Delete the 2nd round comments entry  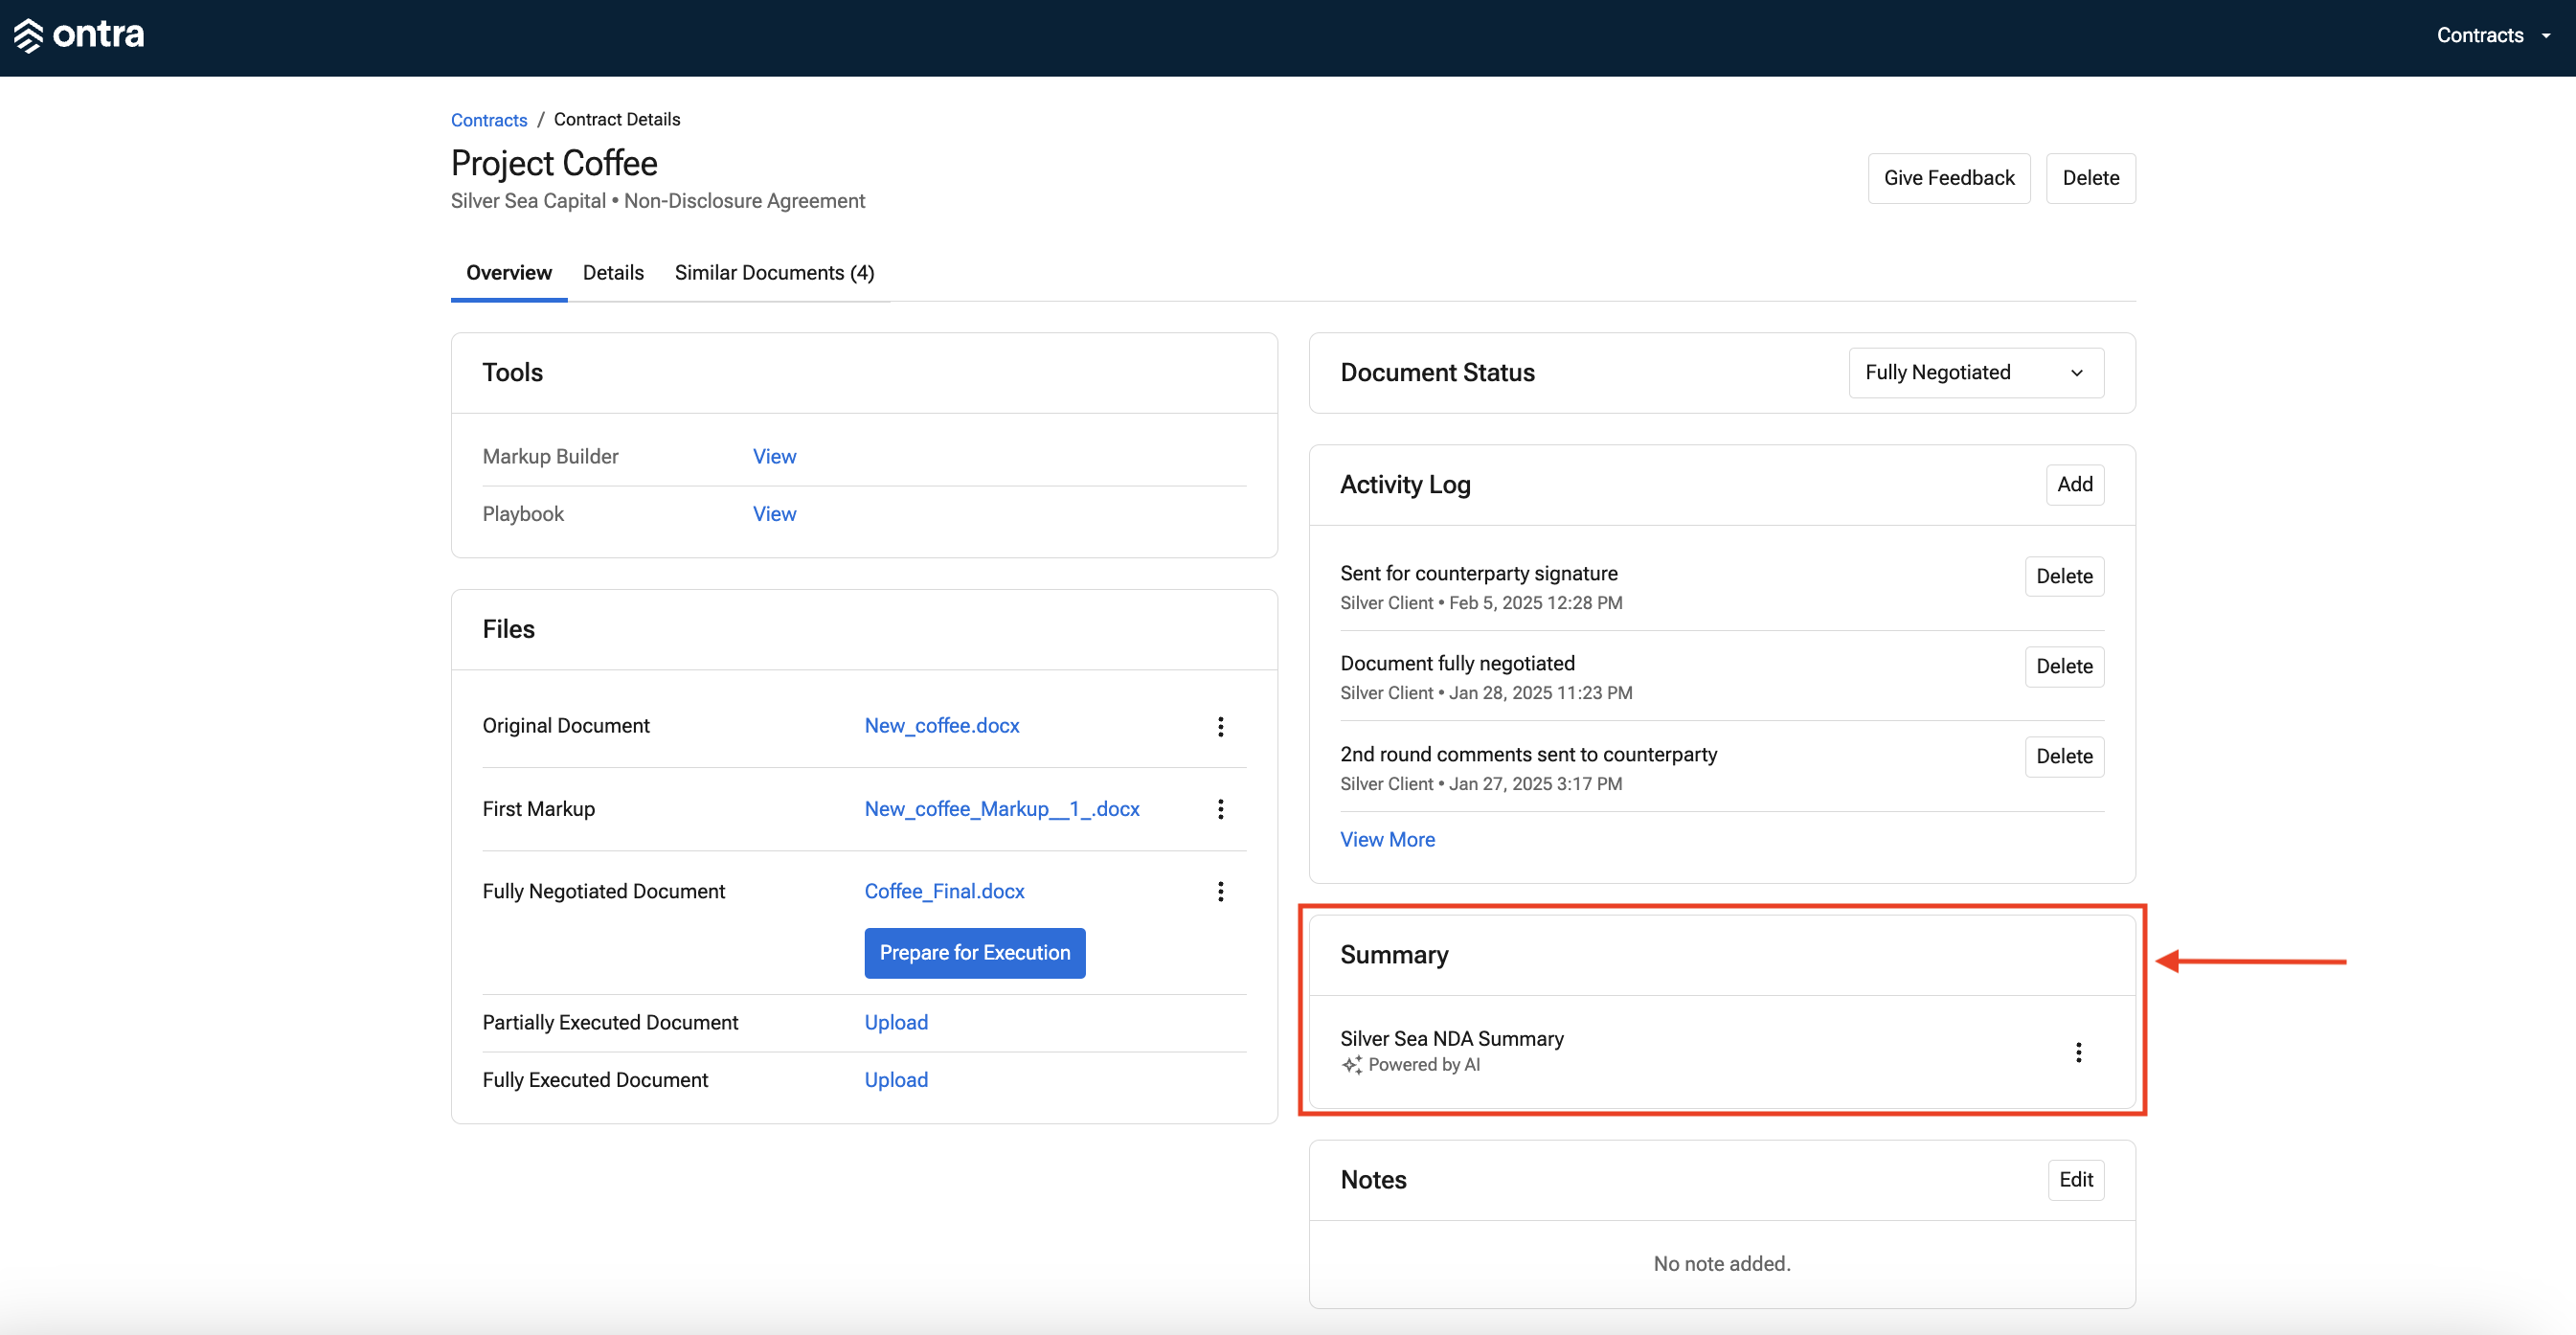(2063, 756)
